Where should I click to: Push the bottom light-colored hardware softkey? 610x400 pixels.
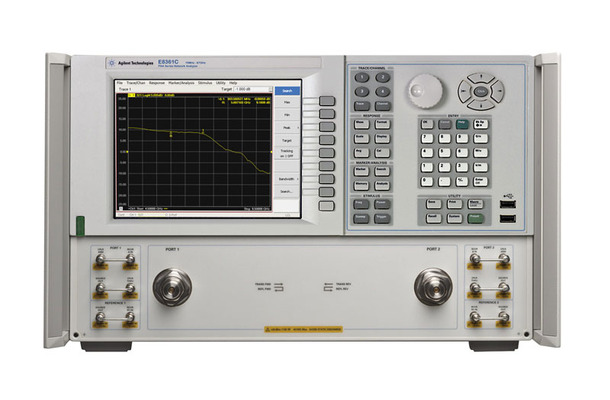click(327, 206)
